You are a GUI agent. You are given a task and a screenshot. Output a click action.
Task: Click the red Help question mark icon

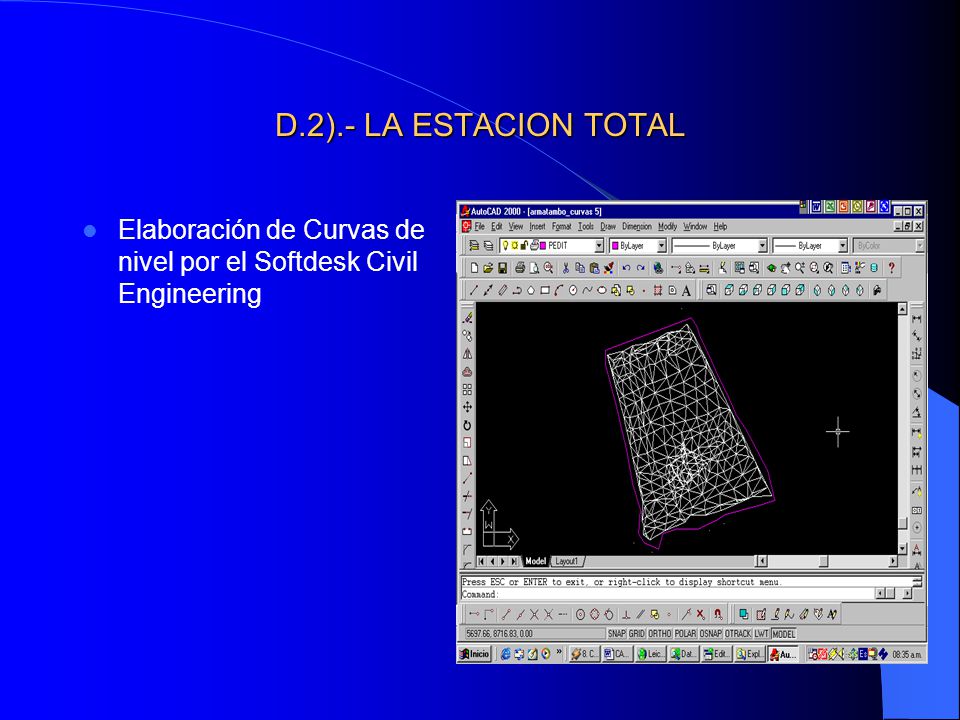(x=891, y=268)
